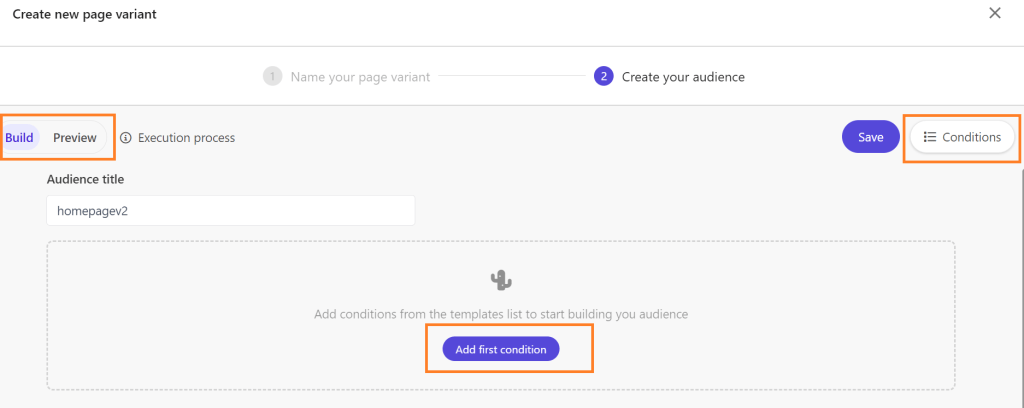
Task: Click the Create new page variant heading
Action: pos(84,15)
